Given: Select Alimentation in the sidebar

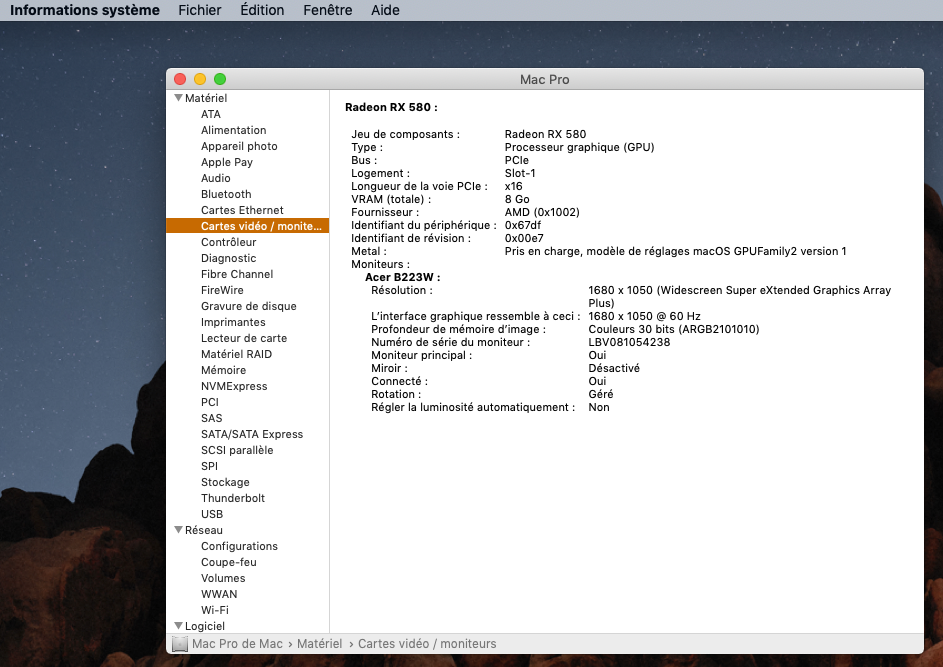Looking at the screenshot, I should point(233,130).
